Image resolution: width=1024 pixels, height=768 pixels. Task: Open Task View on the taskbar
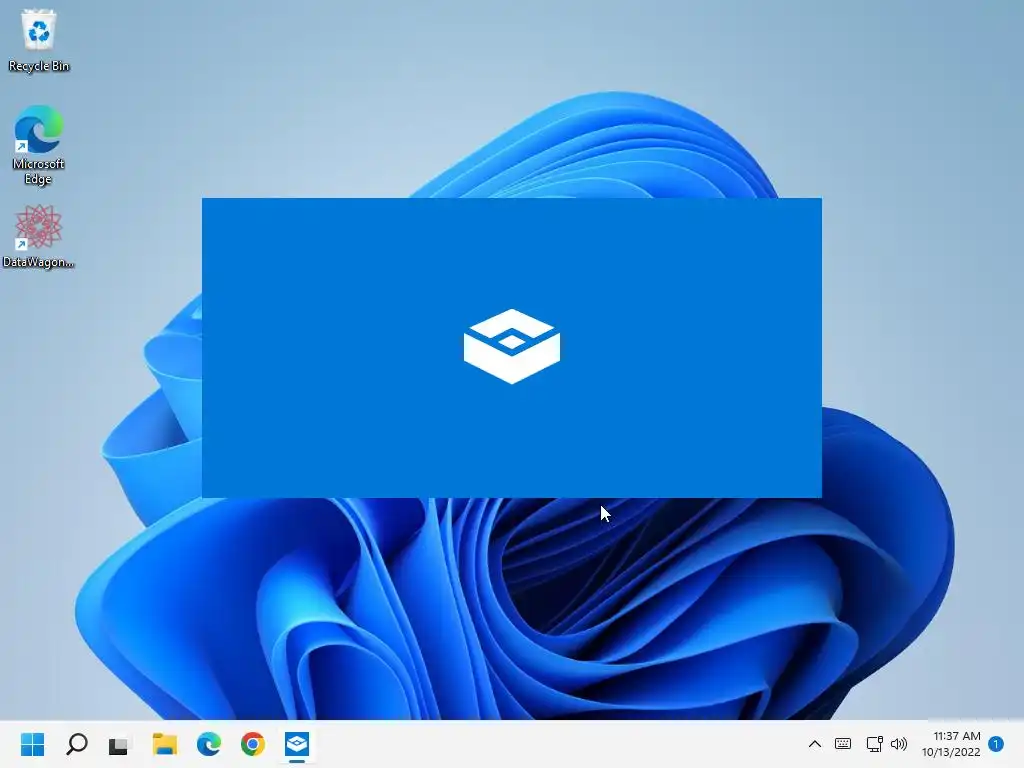[119, 744]
